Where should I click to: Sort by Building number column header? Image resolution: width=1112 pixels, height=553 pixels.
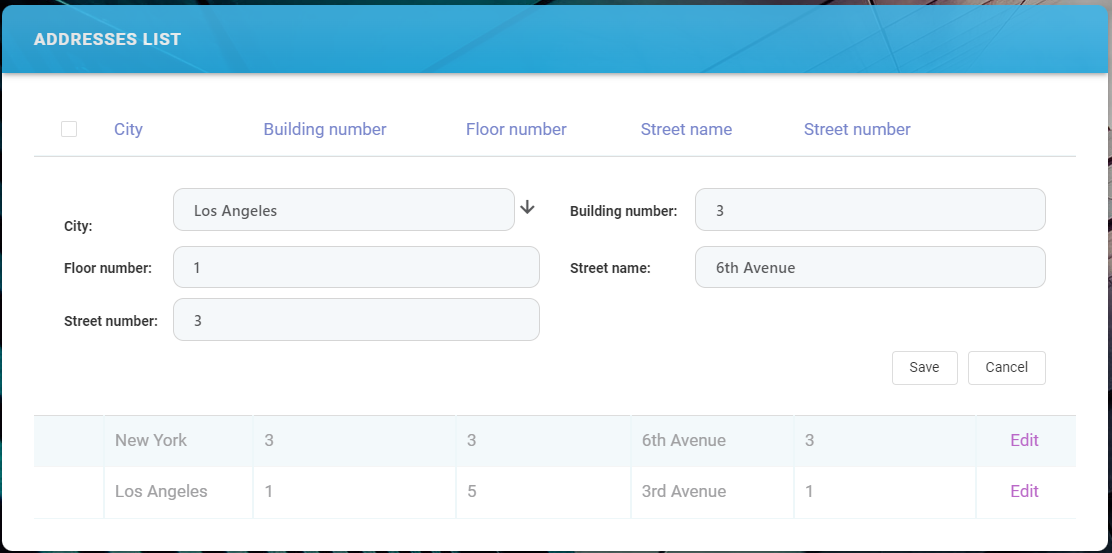tap(325, 129)
